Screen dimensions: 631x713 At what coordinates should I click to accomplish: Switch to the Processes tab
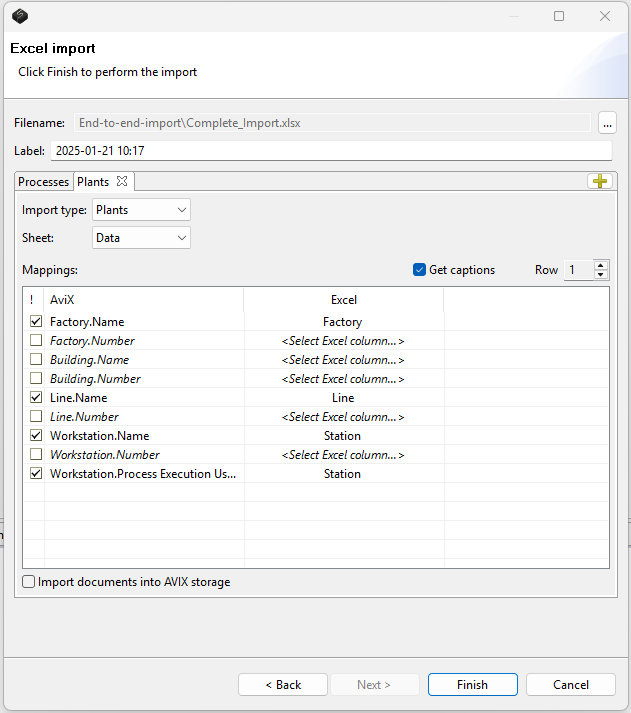[44, 182]
